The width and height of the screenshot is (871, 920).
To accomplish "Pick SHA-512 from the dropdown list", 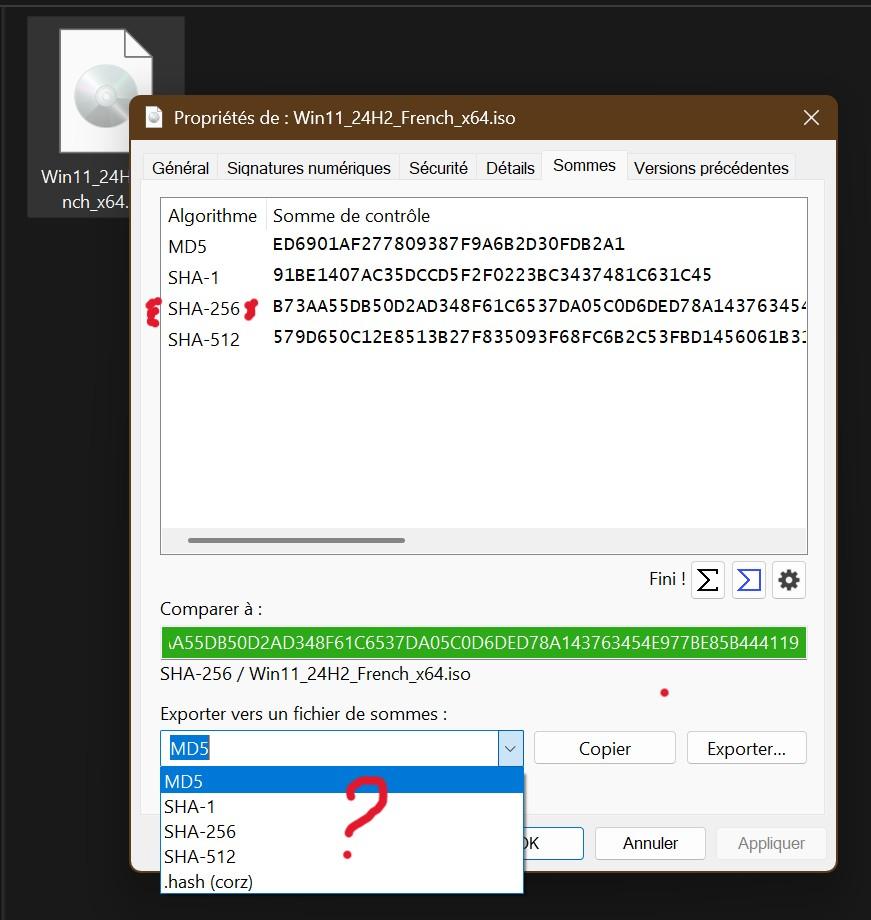I will pyautogui.click(x=342, y=857).
